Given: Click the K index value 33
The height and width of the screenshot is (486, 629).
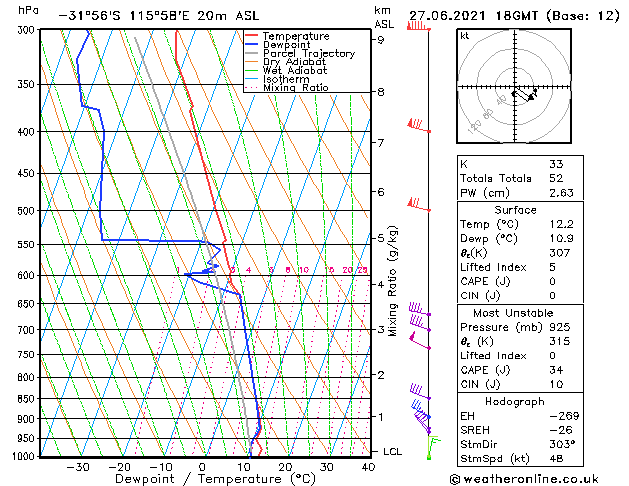Looking at the screenshot, I should coord(556,164).
